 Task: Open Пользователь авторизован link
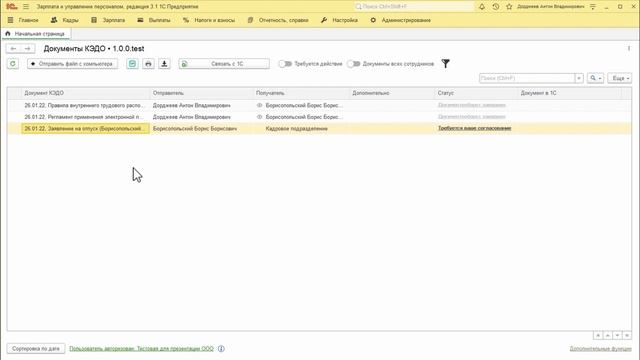(141, 349)
